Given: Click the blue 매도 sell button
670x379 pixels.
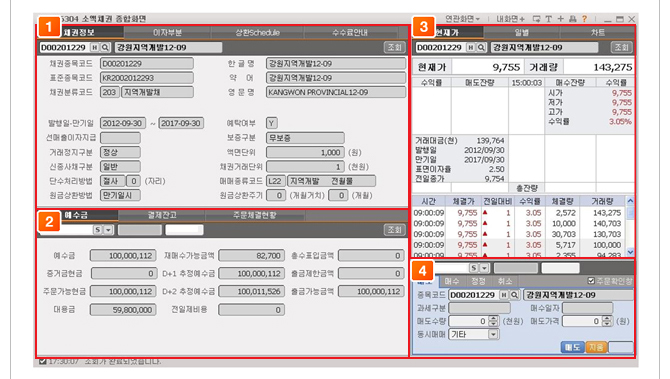Looking at the screenshot, I should point(572,347).
